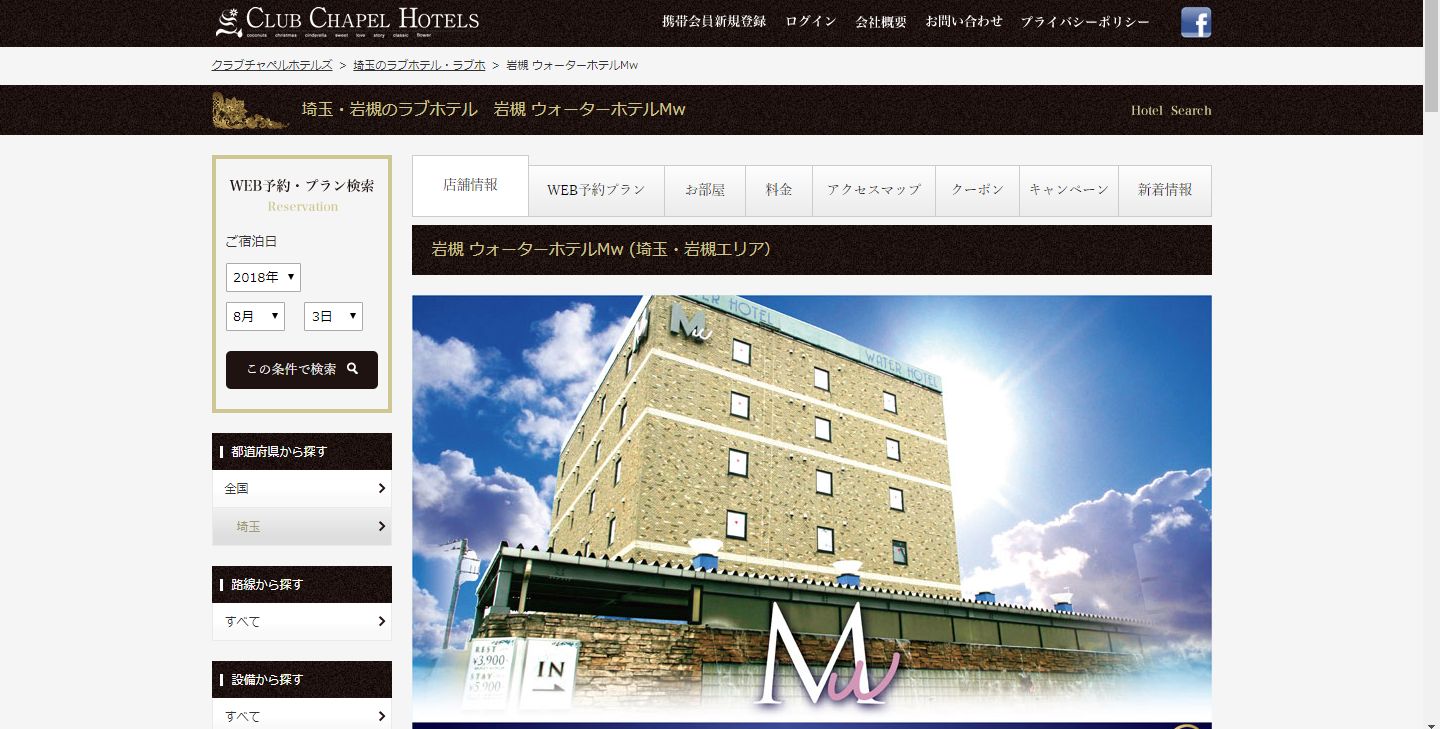
Task: Open the クーポン tab
Action: 977,190
